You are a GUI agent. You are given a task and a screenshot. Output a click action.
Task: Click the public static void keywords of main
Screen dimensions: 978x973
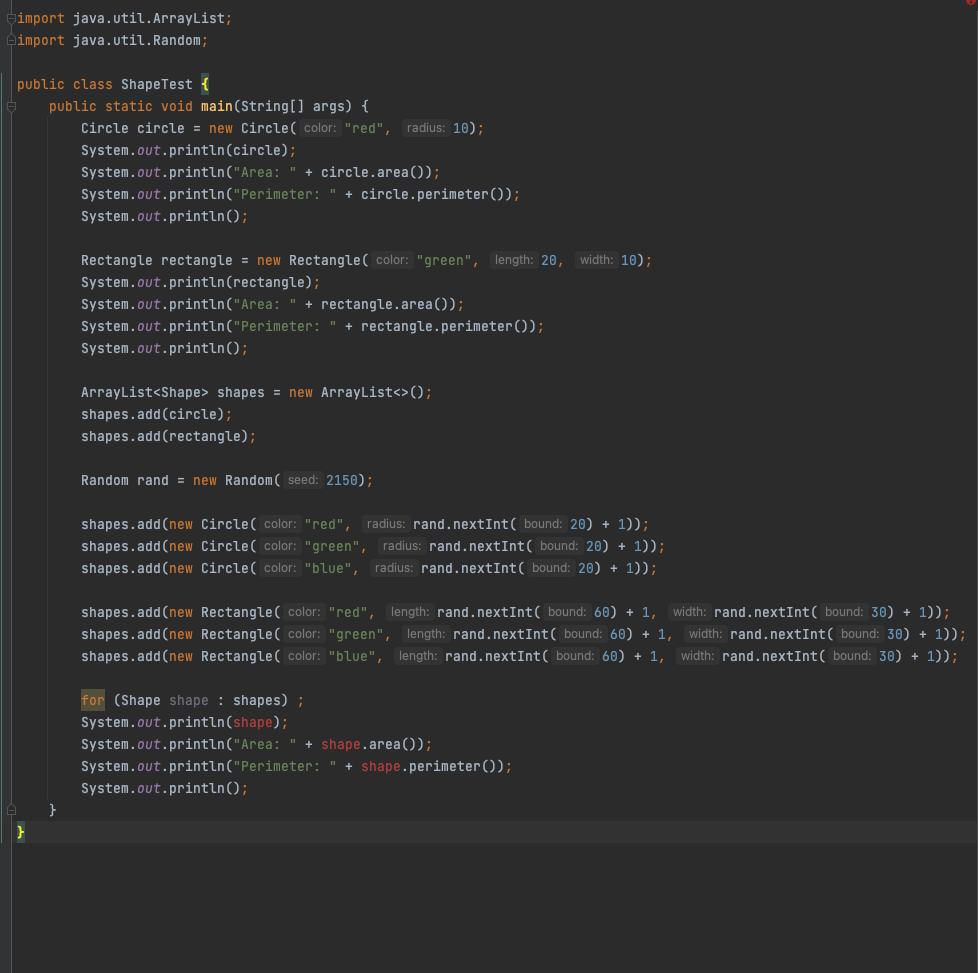point(121,107)
